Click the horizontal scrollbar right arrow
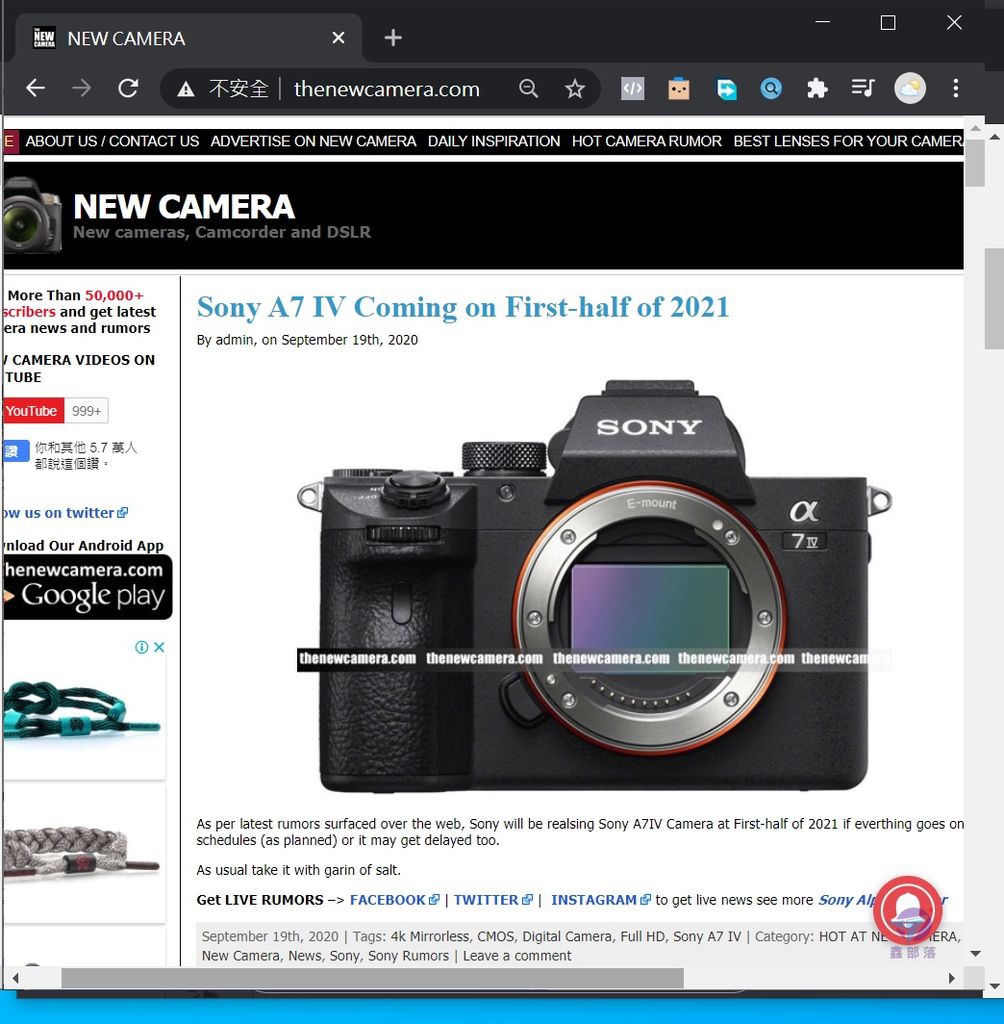 pyautogui.click(x=952, y=978)
